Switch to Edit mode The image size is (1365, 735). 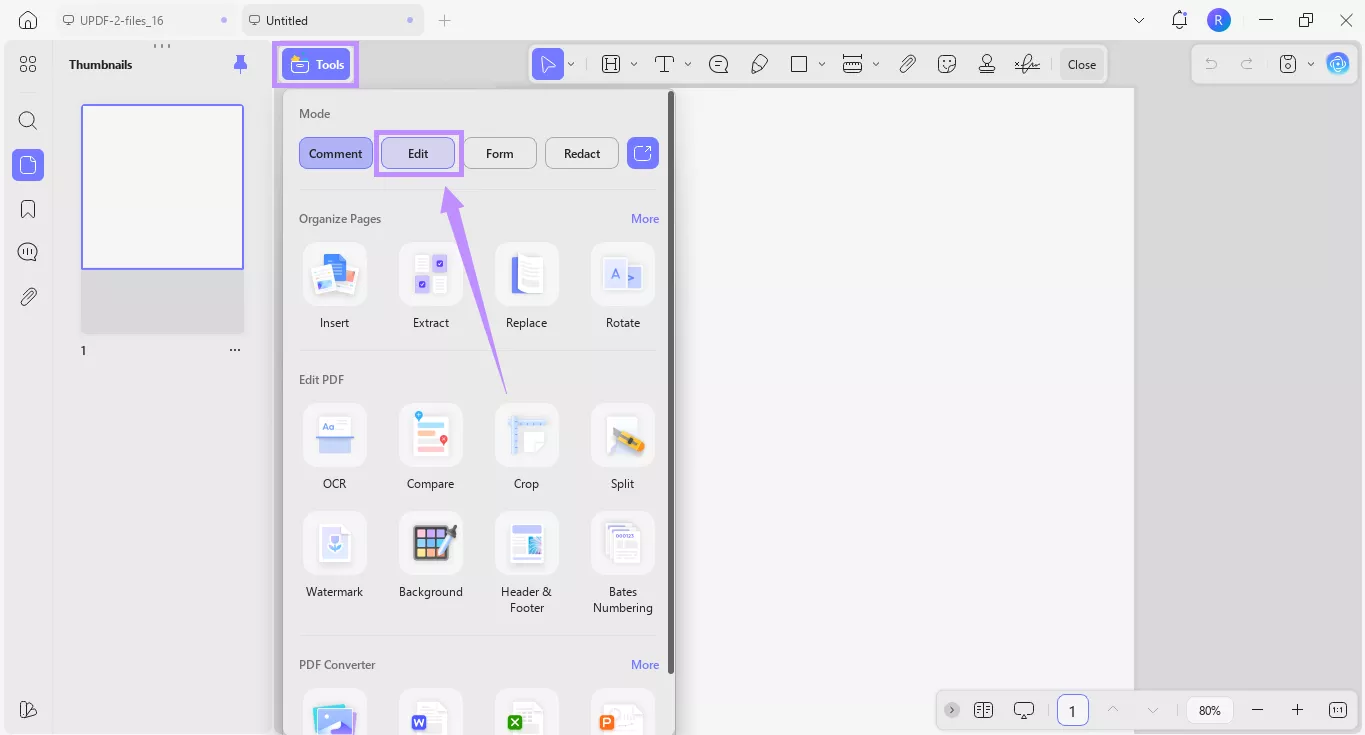[417, 152]
